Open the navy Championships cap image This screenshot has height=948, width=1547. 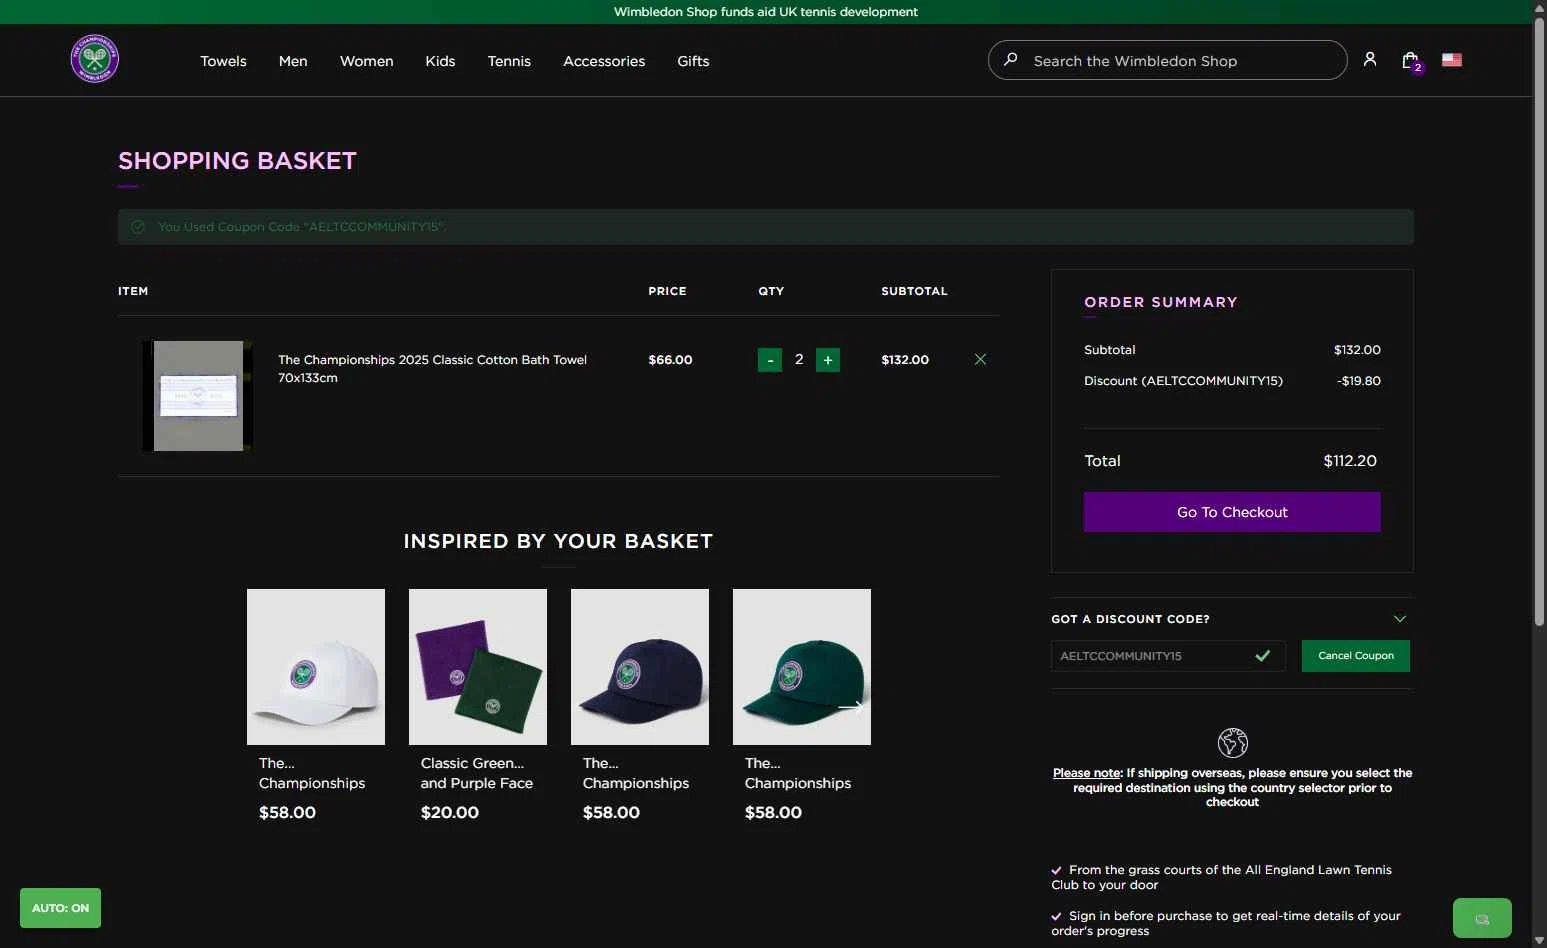(x=640, y=667)
